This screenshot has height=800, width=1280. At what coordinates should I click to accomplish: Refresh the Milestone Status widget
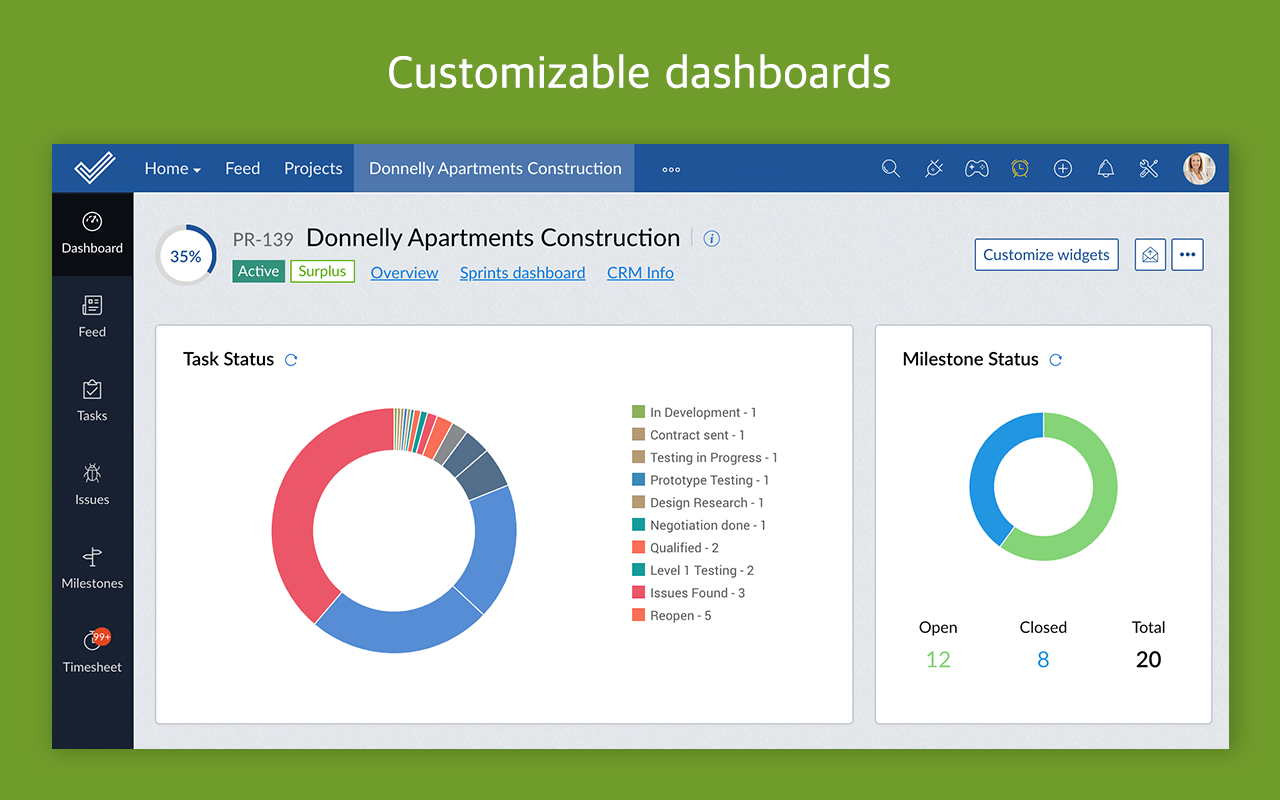1055,360
